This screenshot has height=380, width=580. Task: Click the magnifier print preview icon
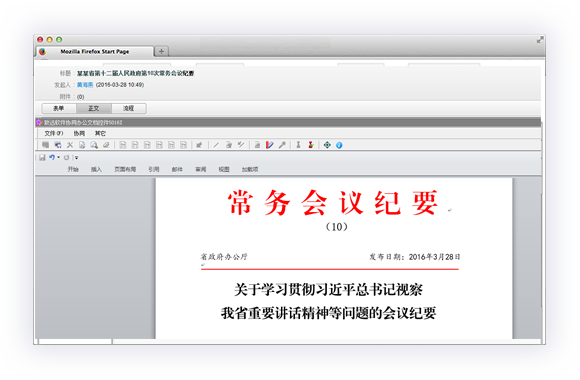tap(94, 145)
